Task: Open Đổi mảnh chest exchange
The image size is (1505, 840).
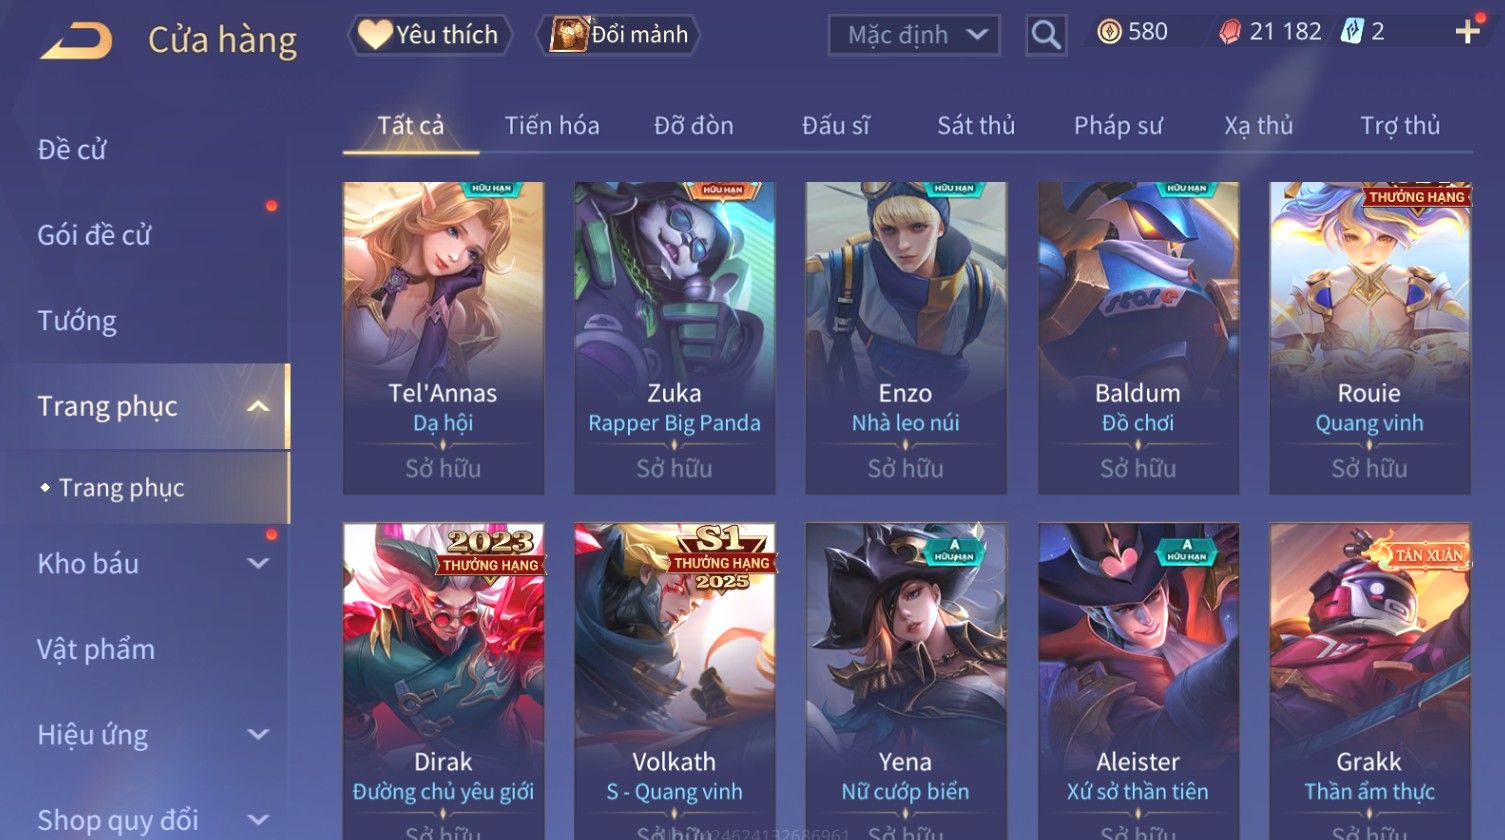Action: point(619,35)
